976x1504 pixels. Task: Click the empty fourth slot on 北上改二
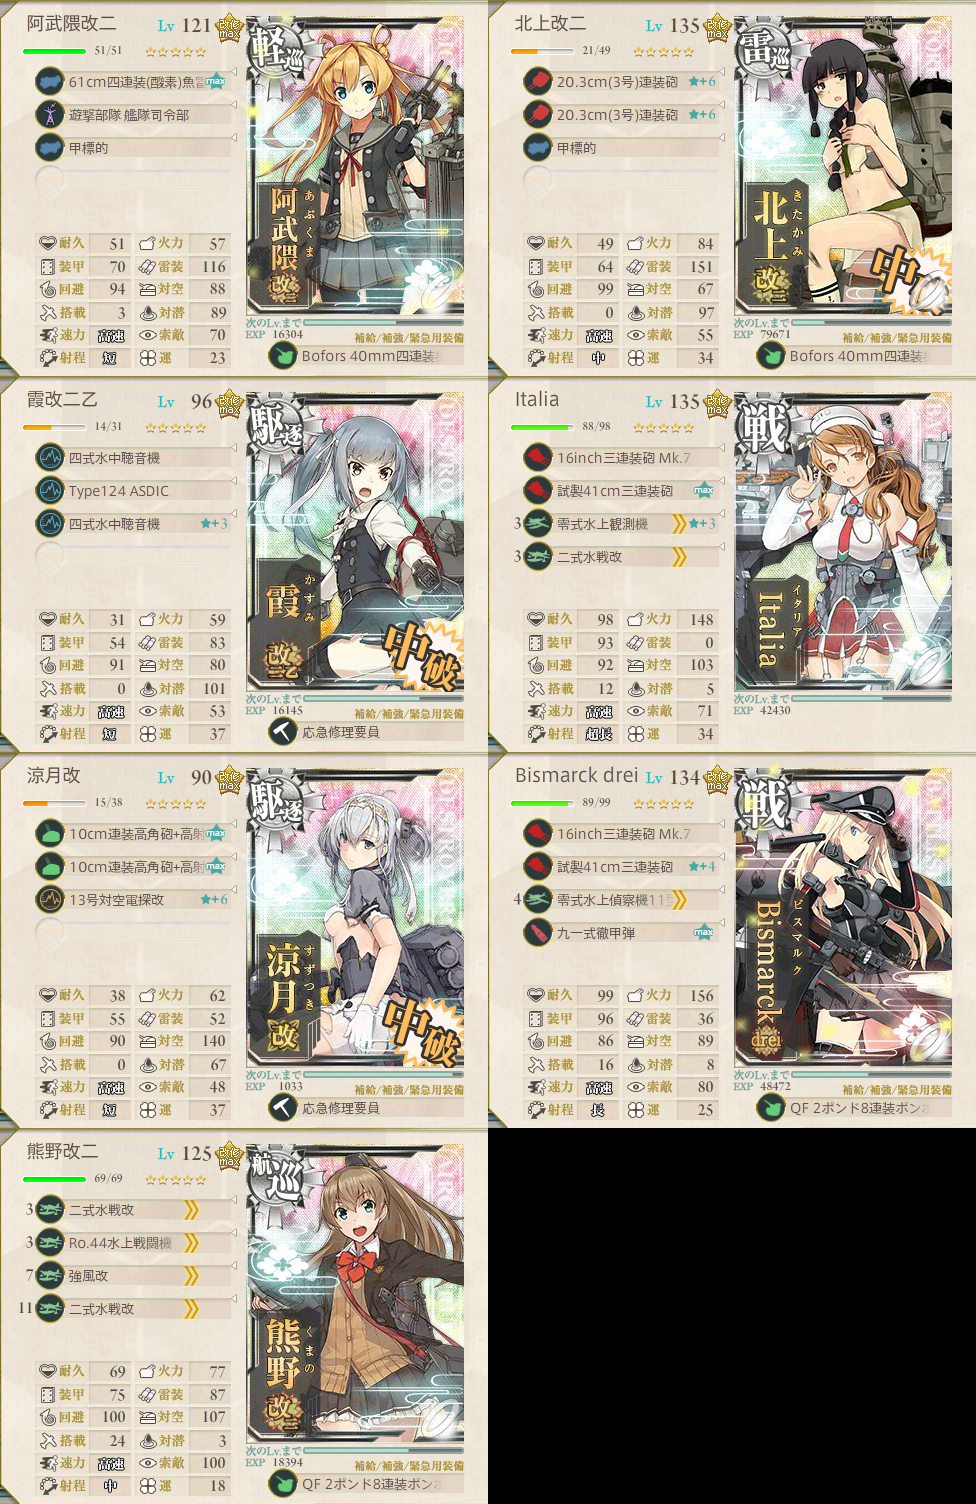pyautogui.click(x=538, y=181)
